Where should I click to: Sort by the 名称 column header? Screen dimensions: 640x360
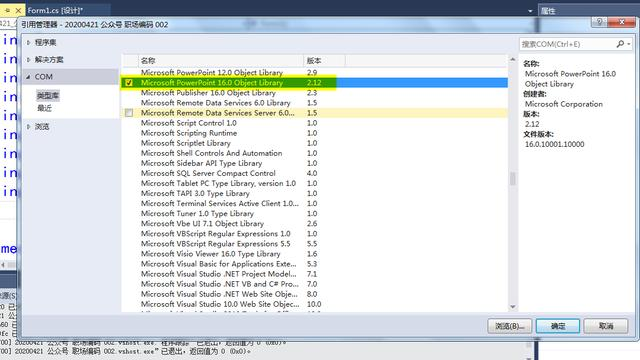click(221, 60)
